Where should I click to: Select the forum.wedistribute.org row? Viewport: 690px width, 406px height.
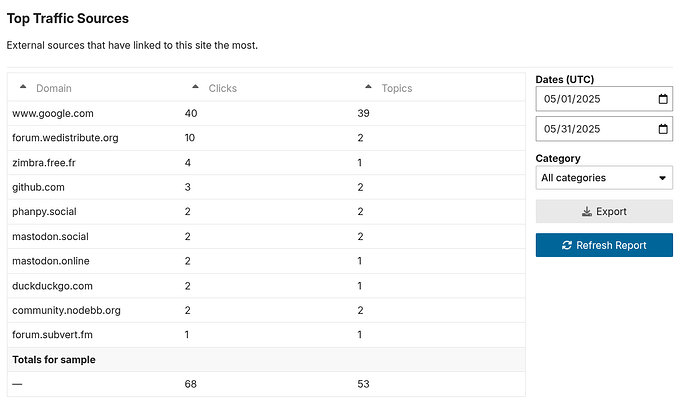coord(266,138)
